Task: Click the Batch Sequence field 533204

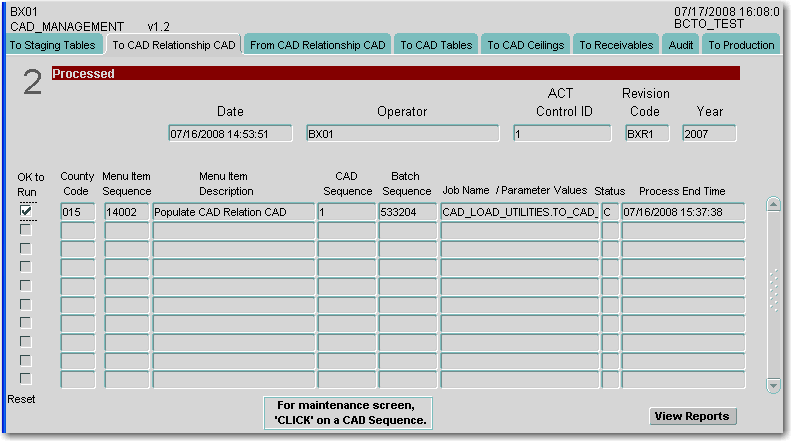Action: coord(407,212)
